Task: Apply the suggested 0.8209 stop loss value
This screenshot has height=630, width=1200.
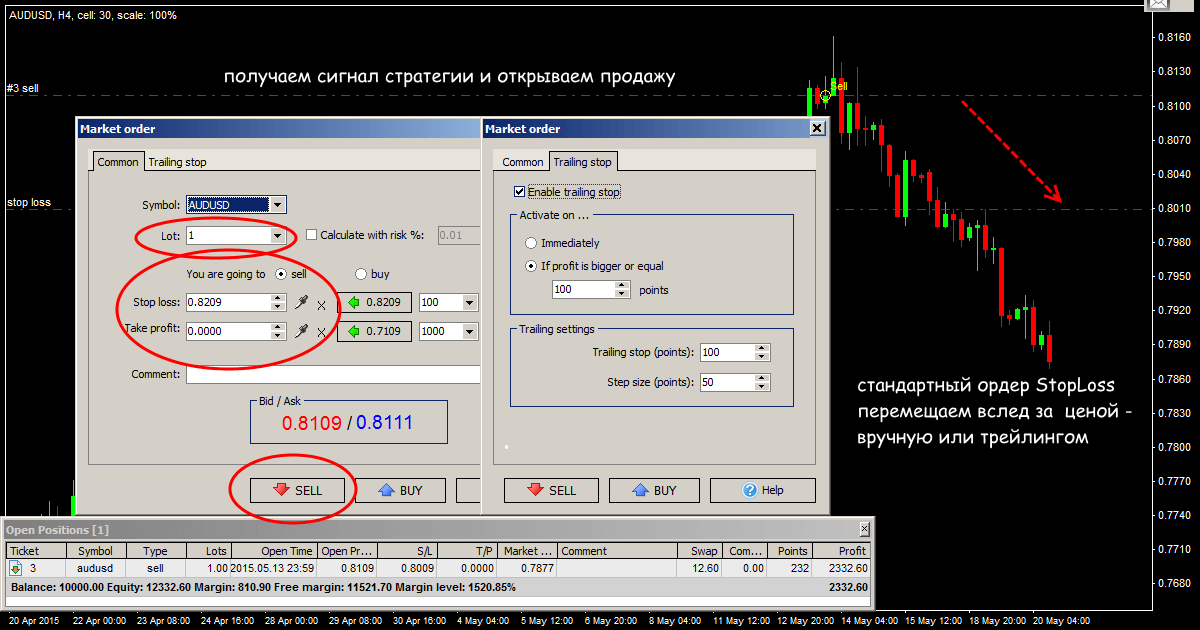Action: tap(374, 303)
